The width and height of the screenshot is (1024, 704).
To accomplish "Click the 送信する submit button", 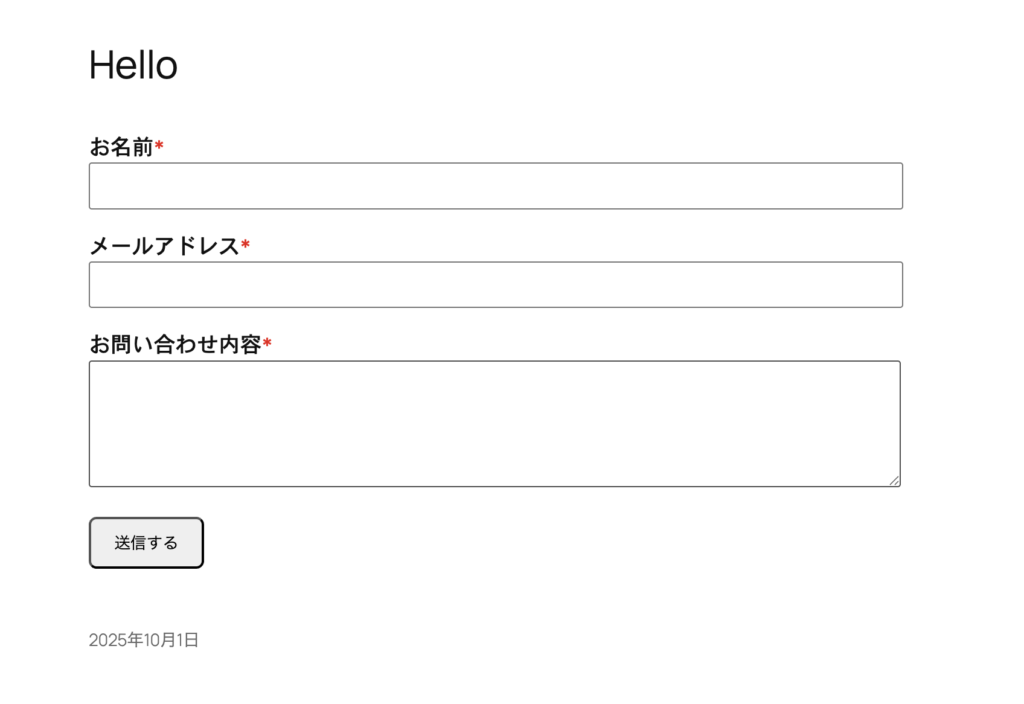I will tap(146, 543).
